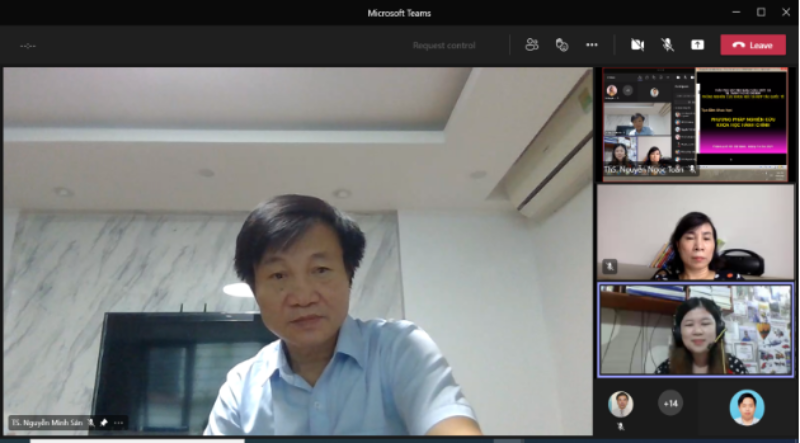The width and height of the screenshot is (800, 443).
Task: Click the meeting timer in the toolbar
Action: pos(28,46)
